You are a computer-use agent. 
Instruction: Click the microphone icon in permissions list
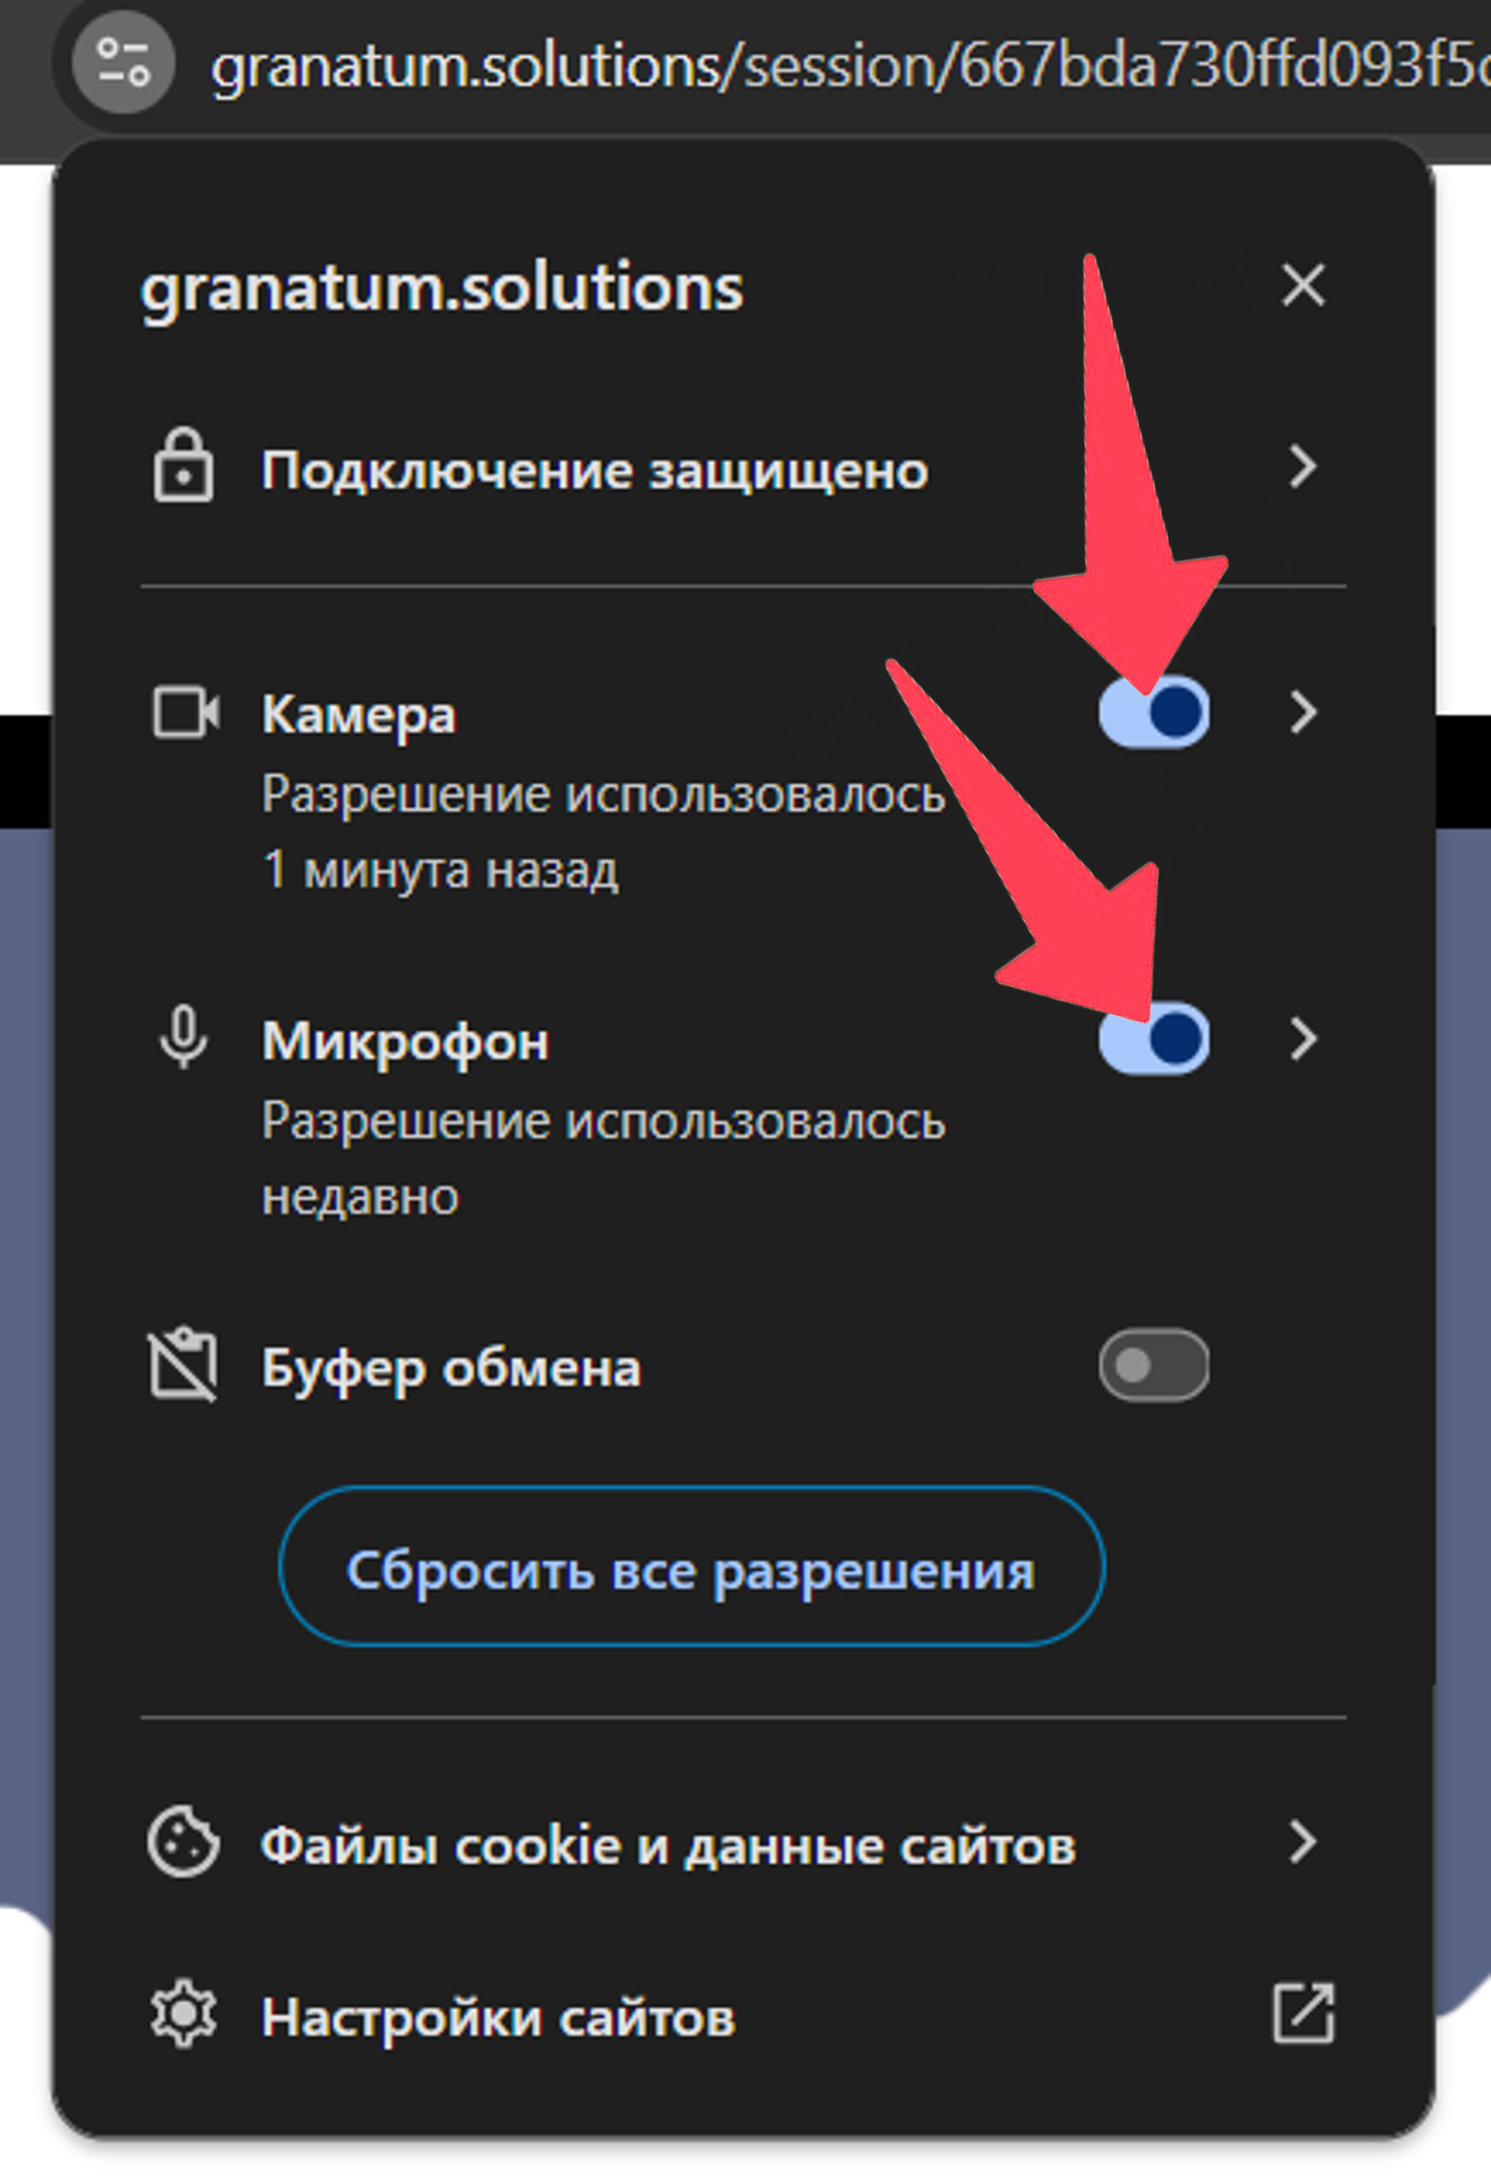(183, 1039)
